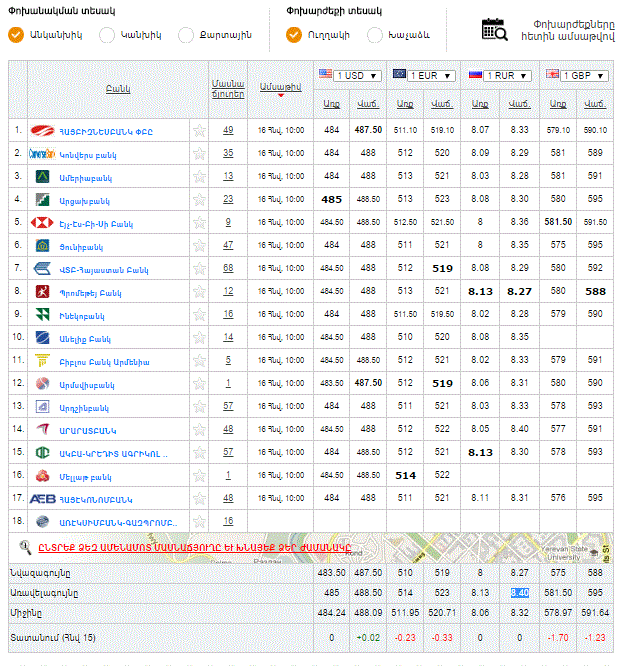Favorite Converse Bank with the star icon
The width and height of the screenshot is (620, 666).
(199, 153)
